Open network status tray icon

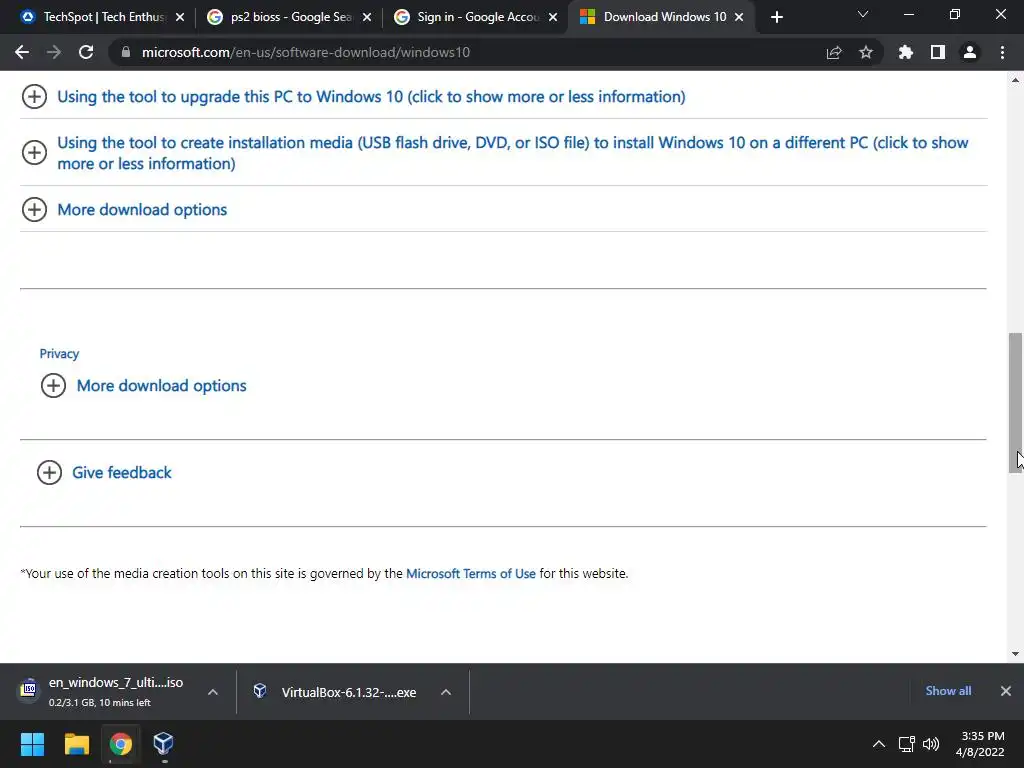(x=906, y=744)
